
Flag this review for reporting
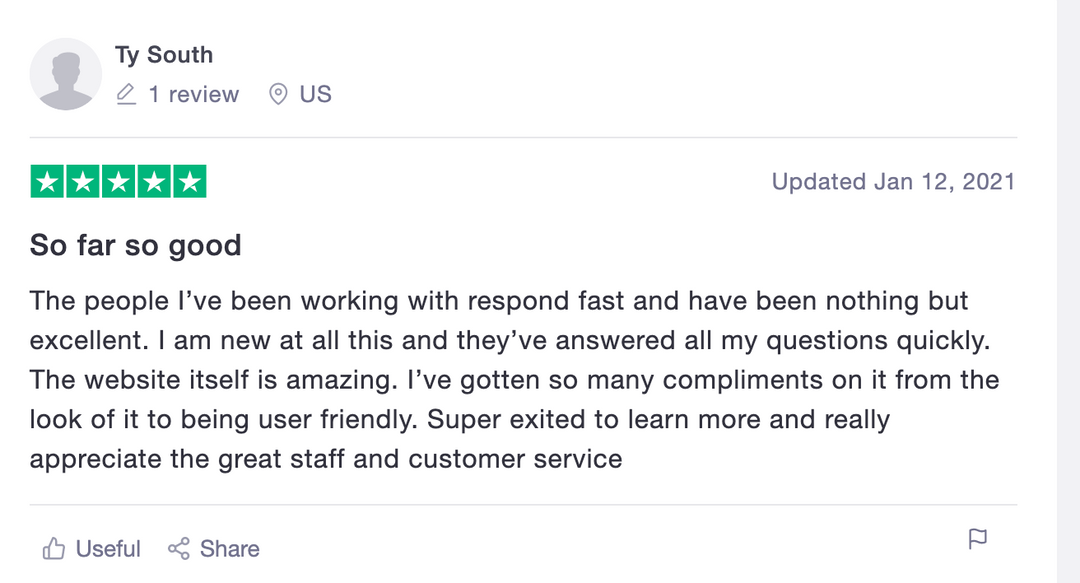[x=978, y=540]
